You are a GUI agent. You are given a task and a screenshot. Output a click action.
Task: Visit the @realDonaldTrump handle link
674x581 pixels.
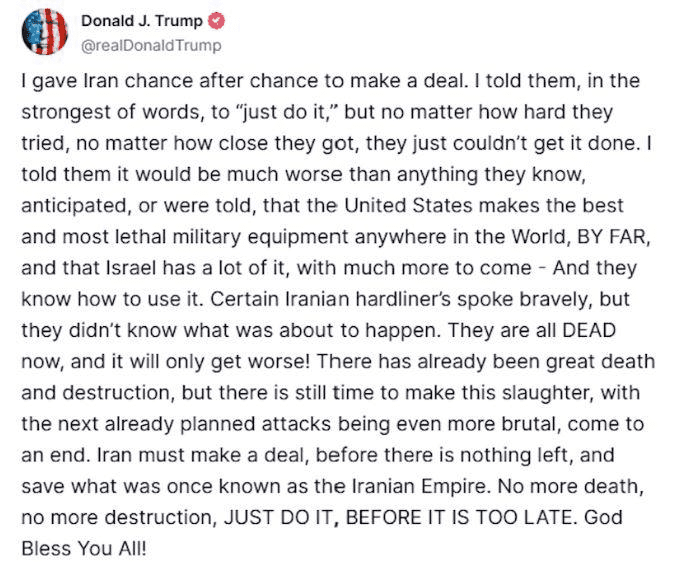pos(151,46)
